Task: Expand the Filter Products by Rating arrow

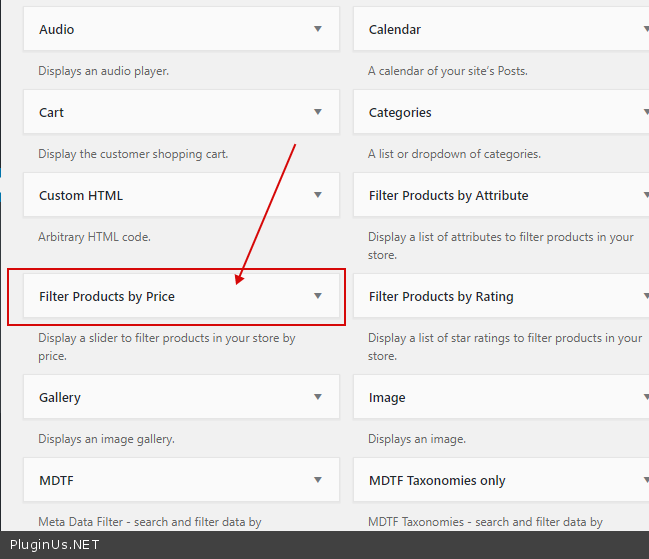Action: tap(645, 296)
